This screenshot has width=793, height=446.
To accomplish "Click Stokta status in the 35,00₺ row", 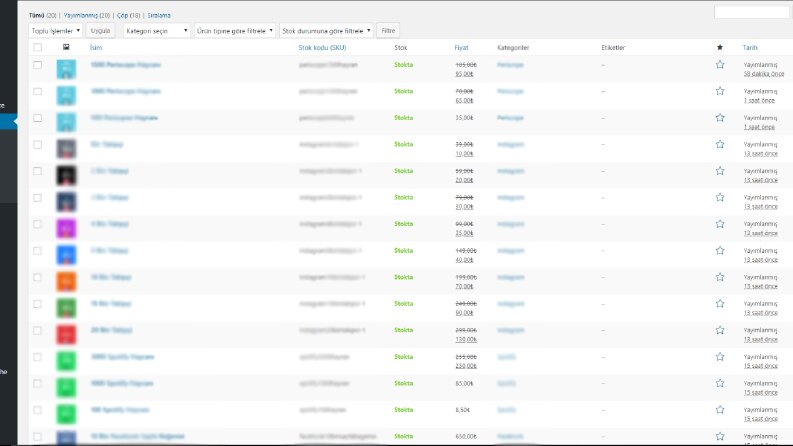I will (x=404, y=118).
